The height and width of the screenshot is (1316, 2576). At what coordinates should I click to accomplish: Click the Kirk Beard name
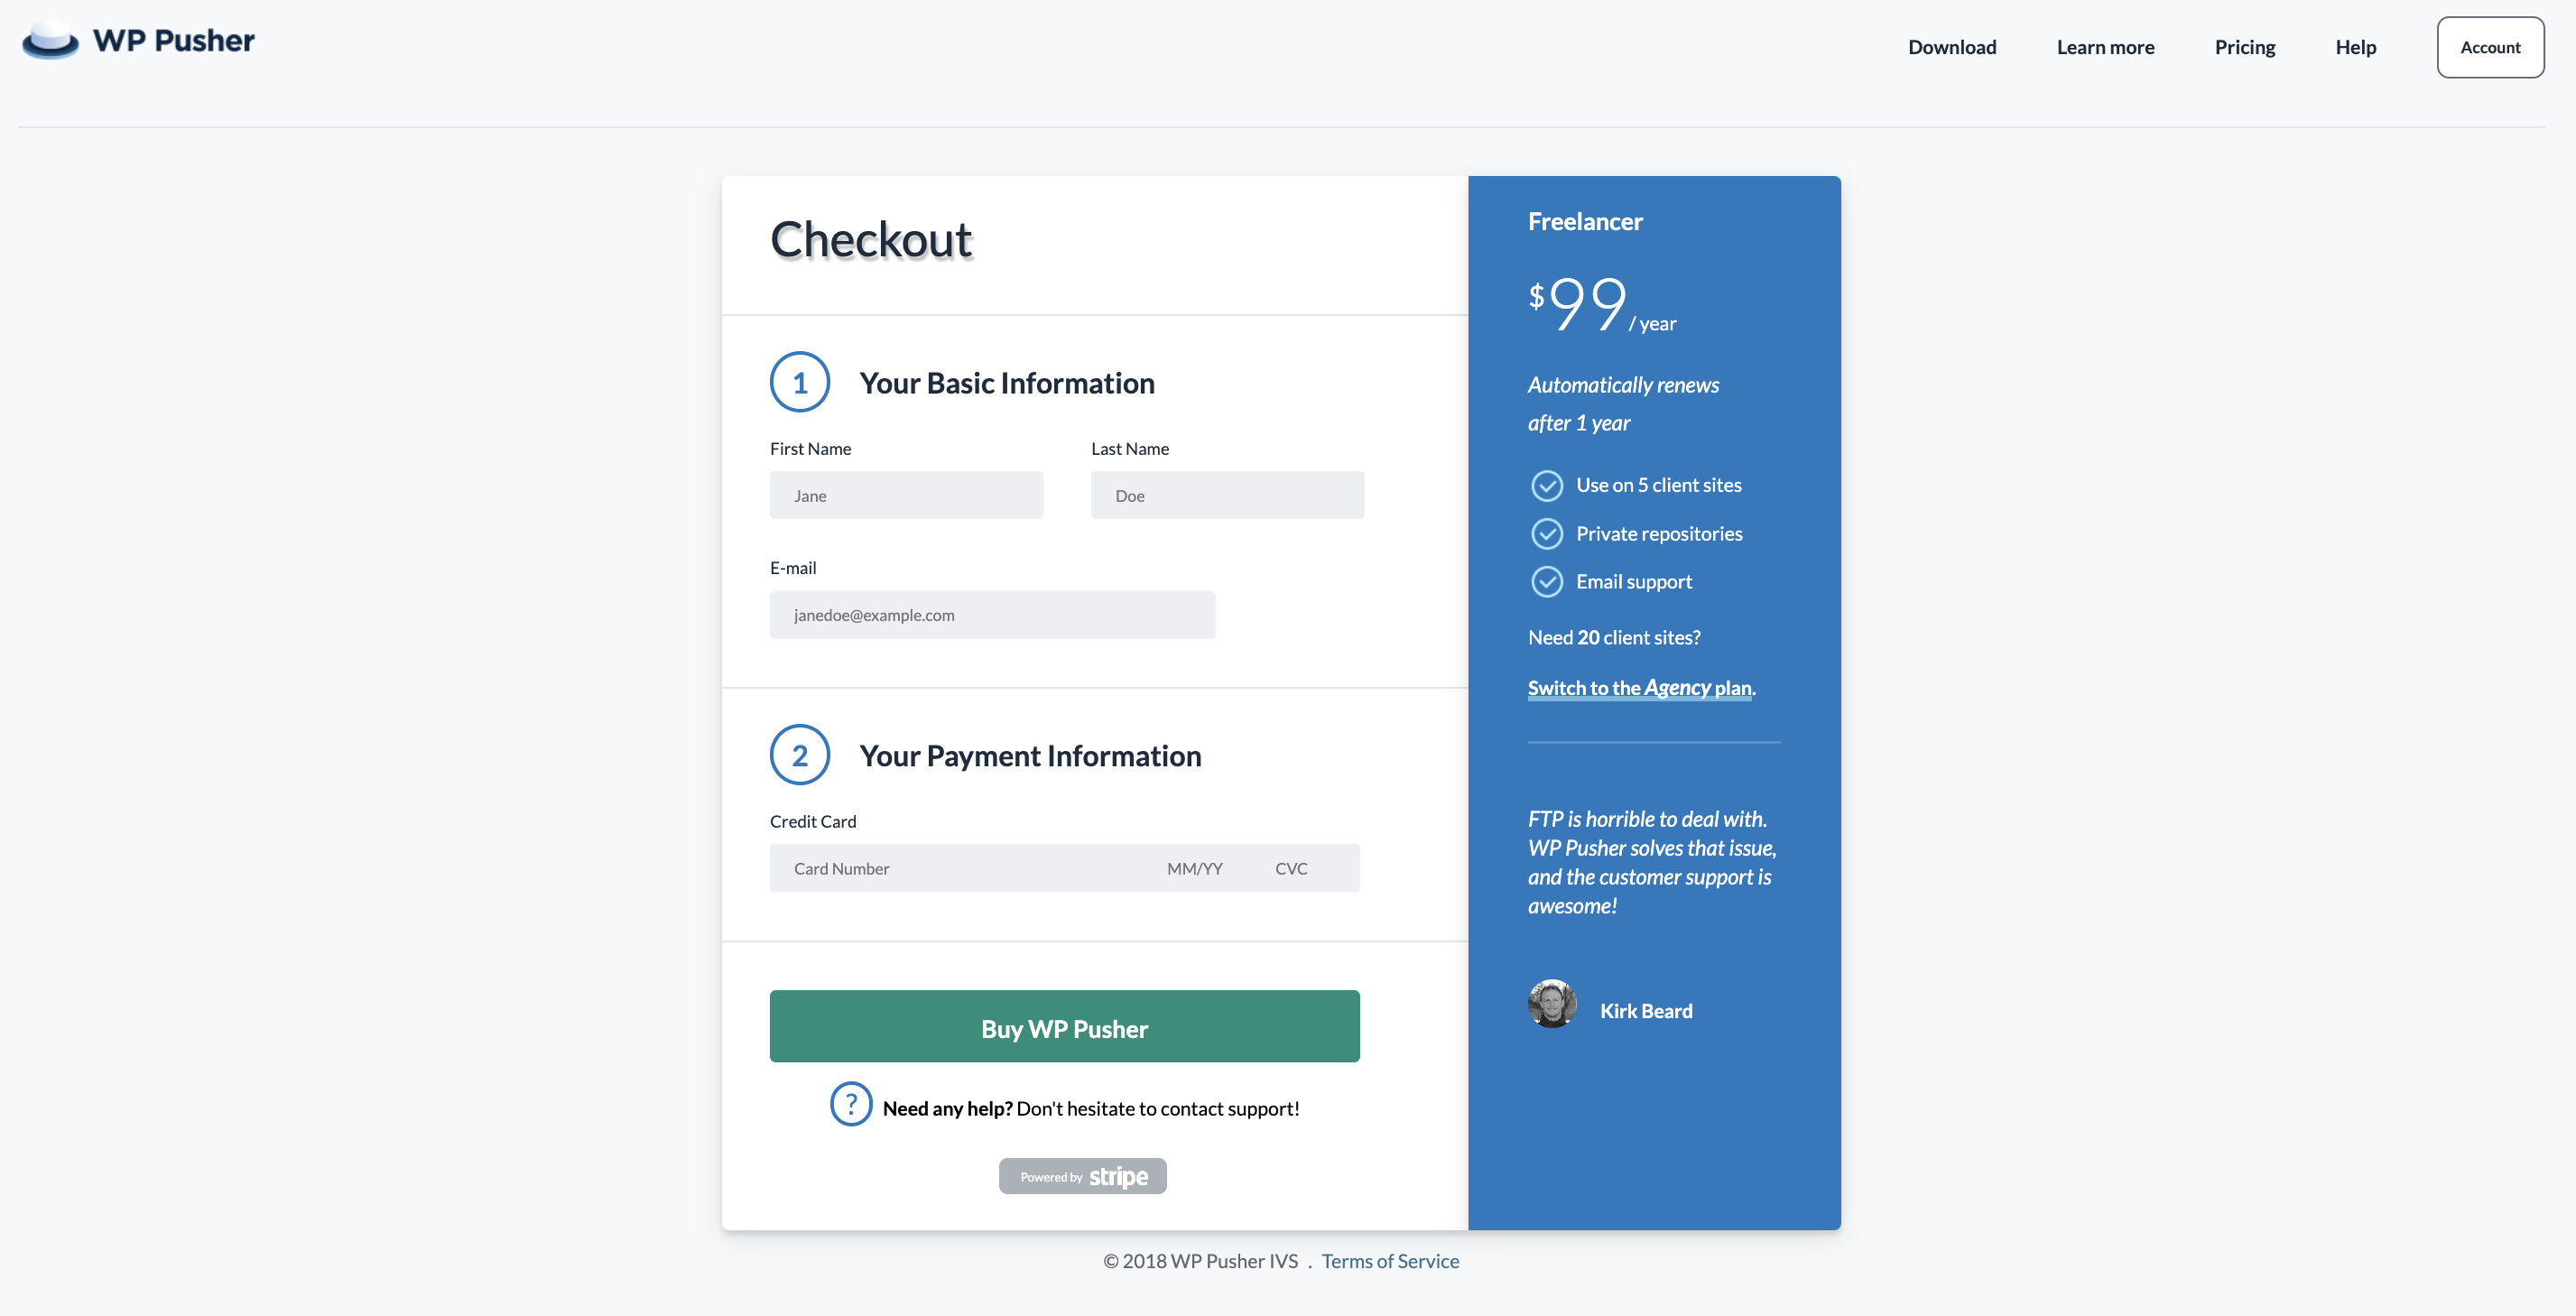pyautogui.click(x=1646, y=1011)
